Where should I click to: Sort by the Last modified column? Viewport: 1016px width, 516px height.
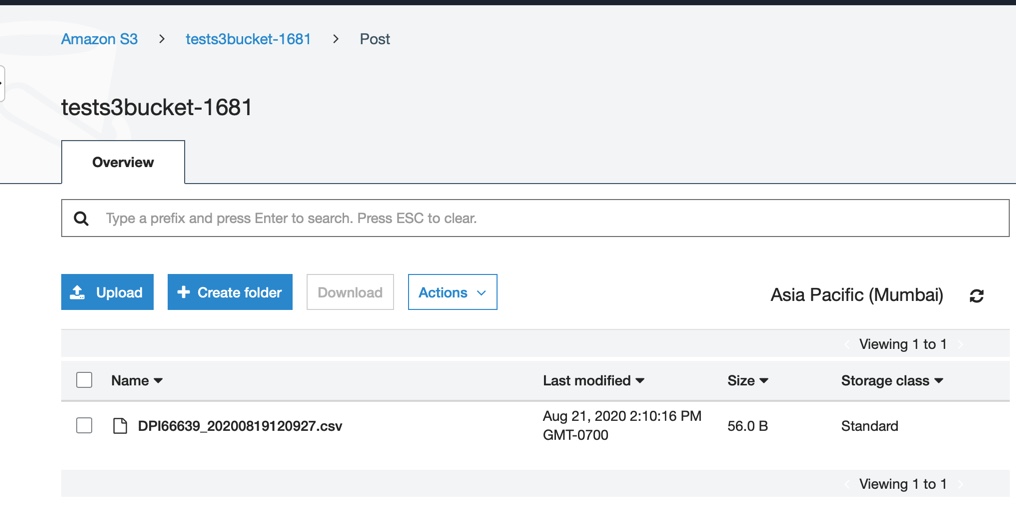[594, 381]
